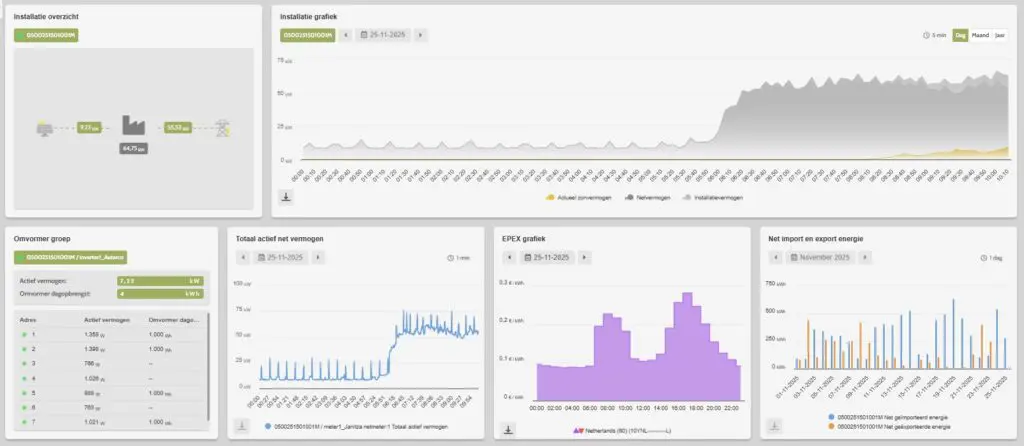Toggle Netherlands EPEX legend series
The height and width of the screenshot is (446, 1024).
click(x=622, y=431)
